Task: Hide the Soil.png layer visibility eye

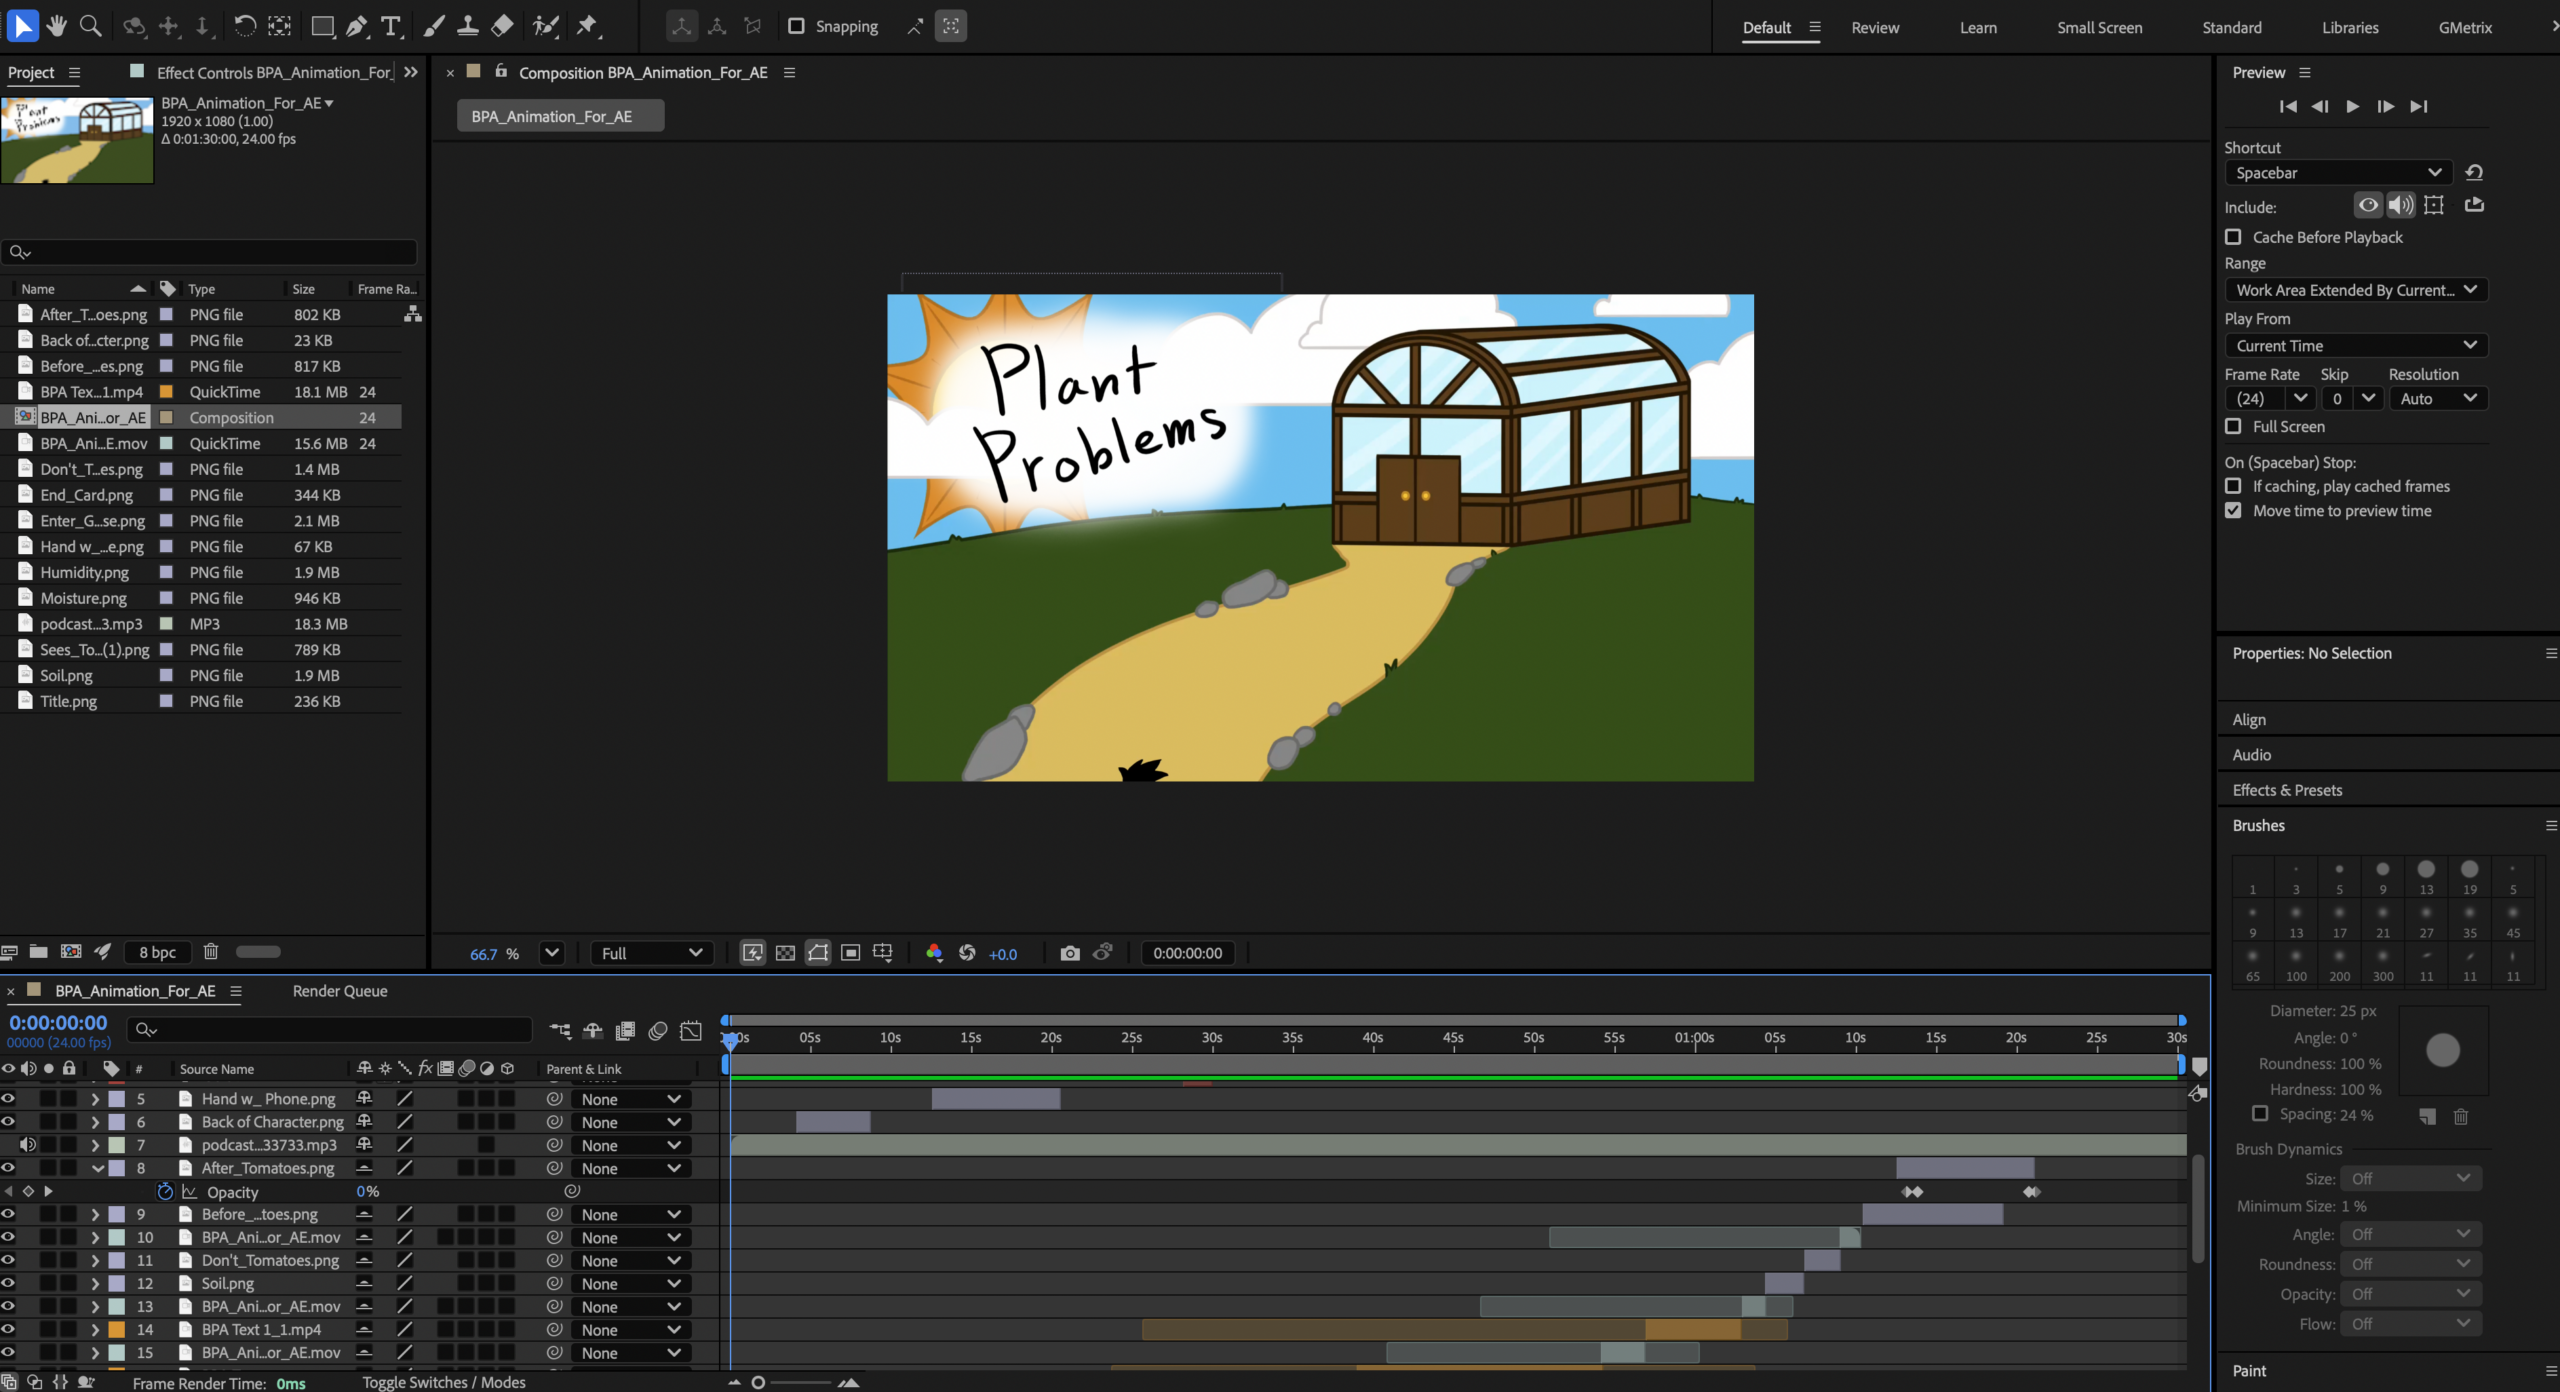Action: coord(8,1283)
